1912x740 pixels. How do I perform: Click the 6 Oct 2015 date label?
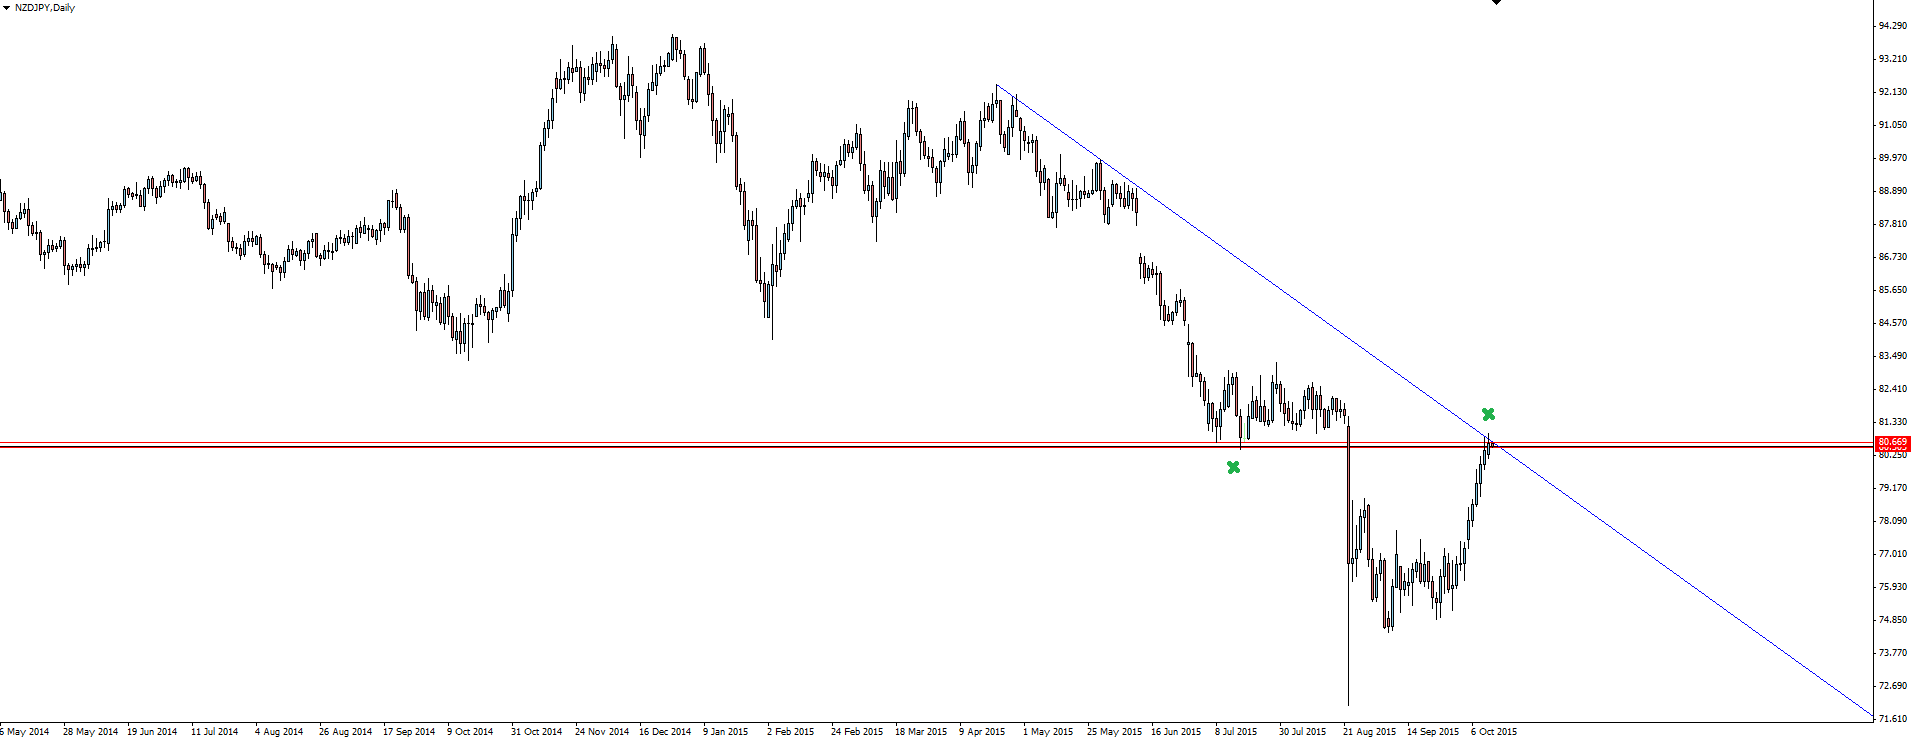tap(1494, 732)
